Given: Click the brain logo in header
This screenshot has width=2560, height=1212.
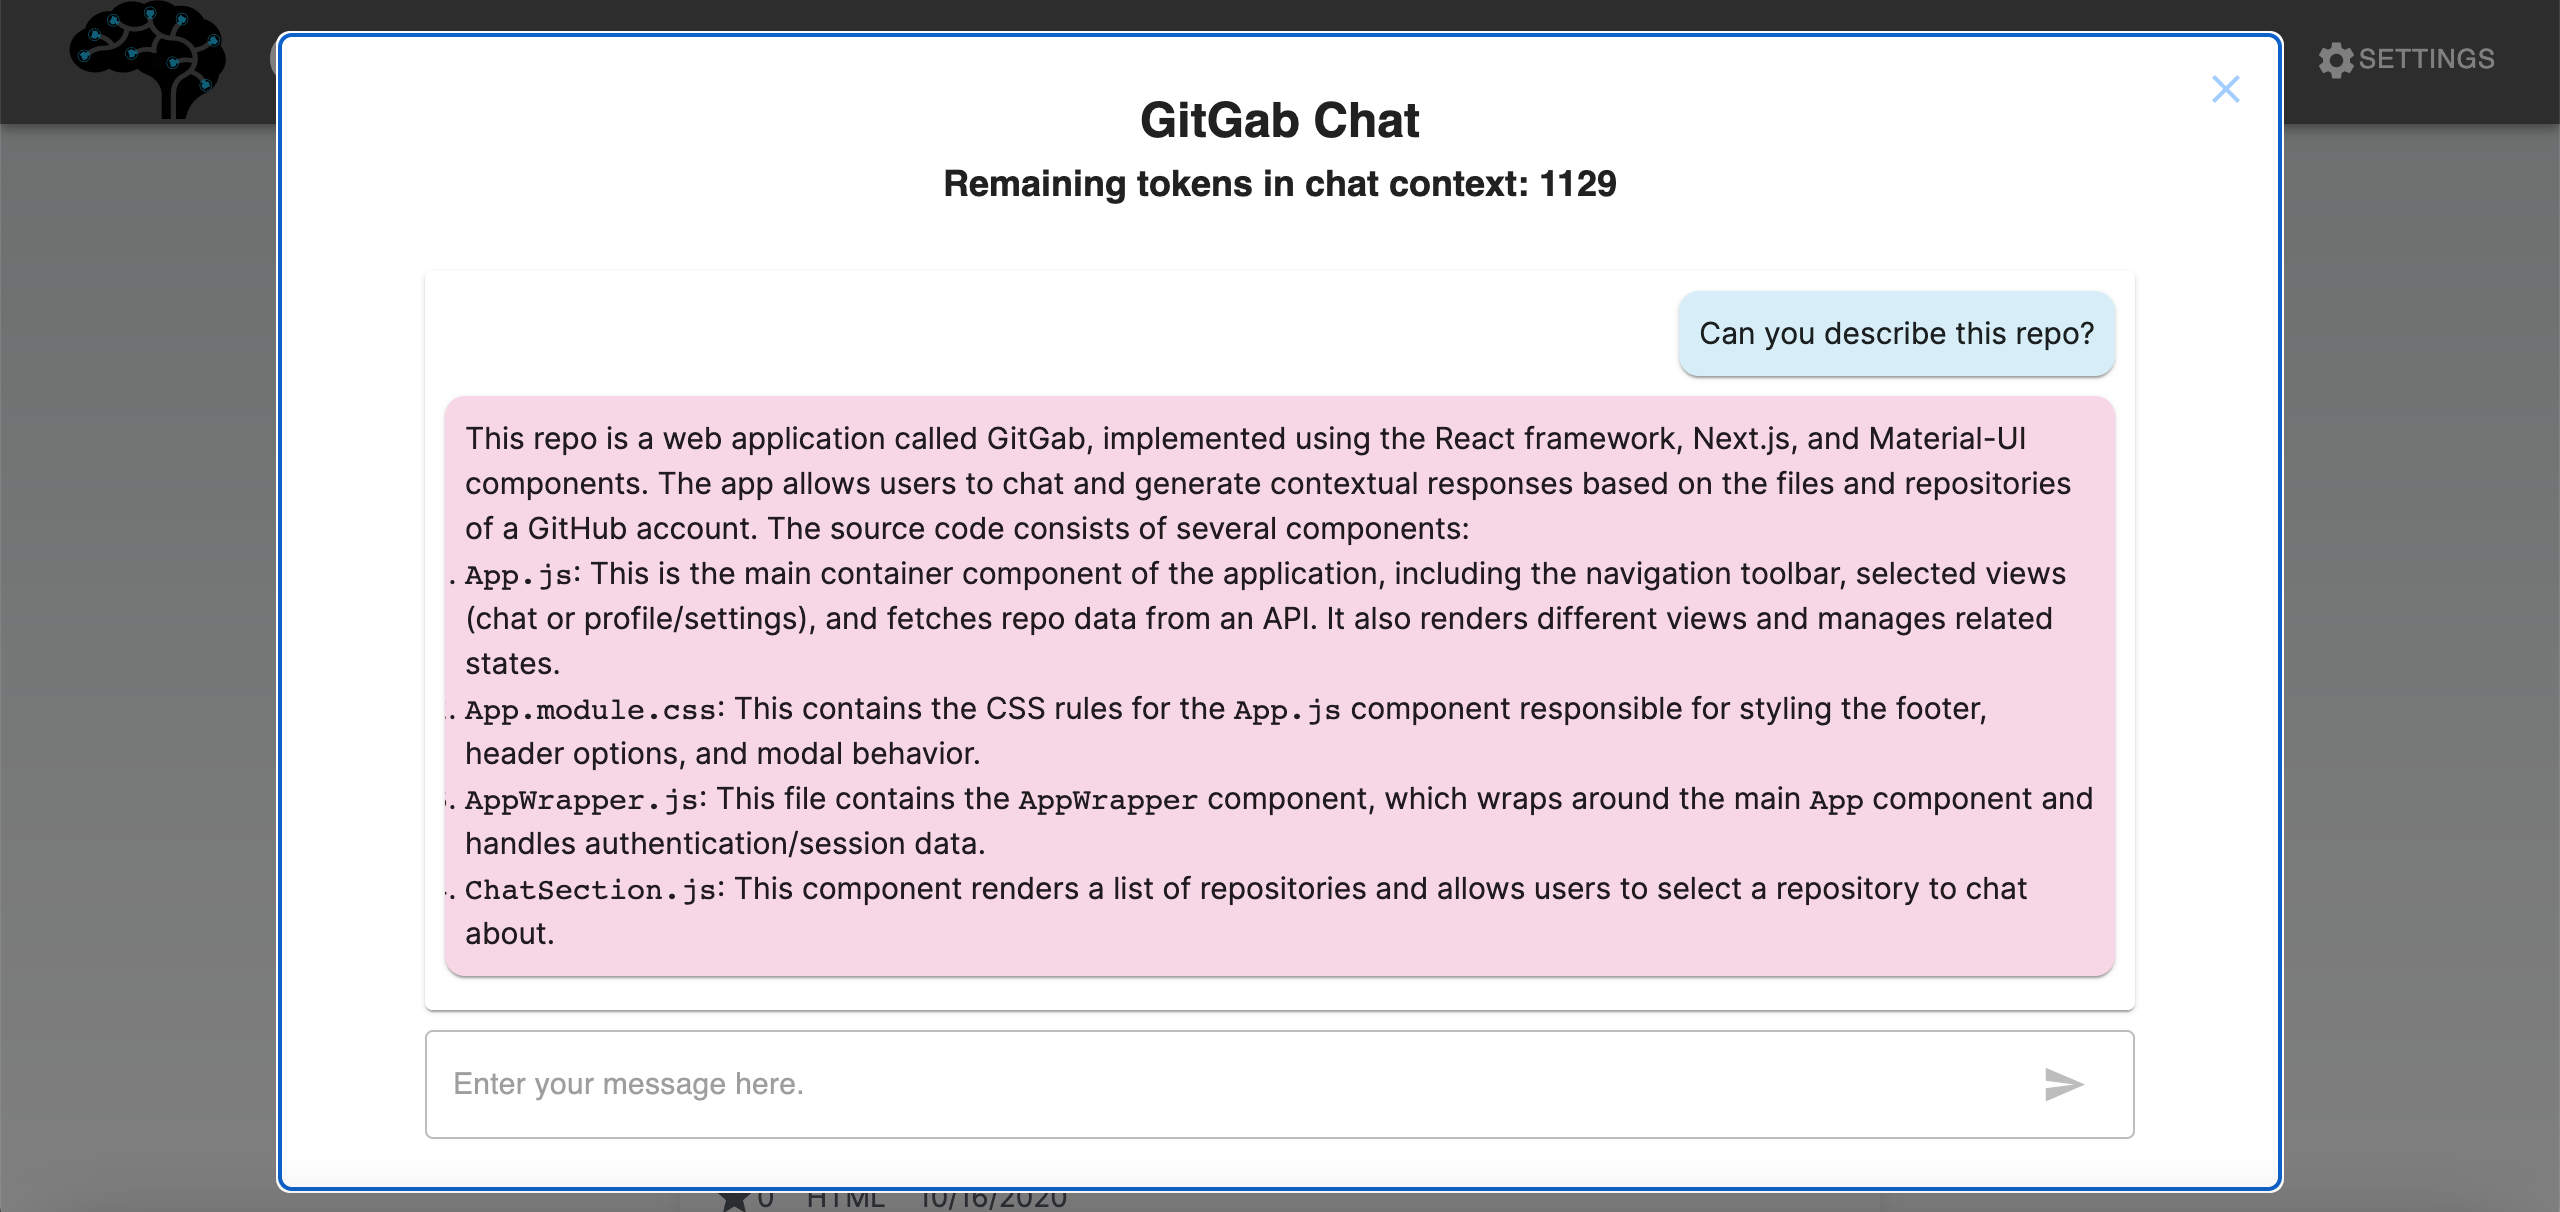Looking at the screenshot, I should tap(148, 60).
